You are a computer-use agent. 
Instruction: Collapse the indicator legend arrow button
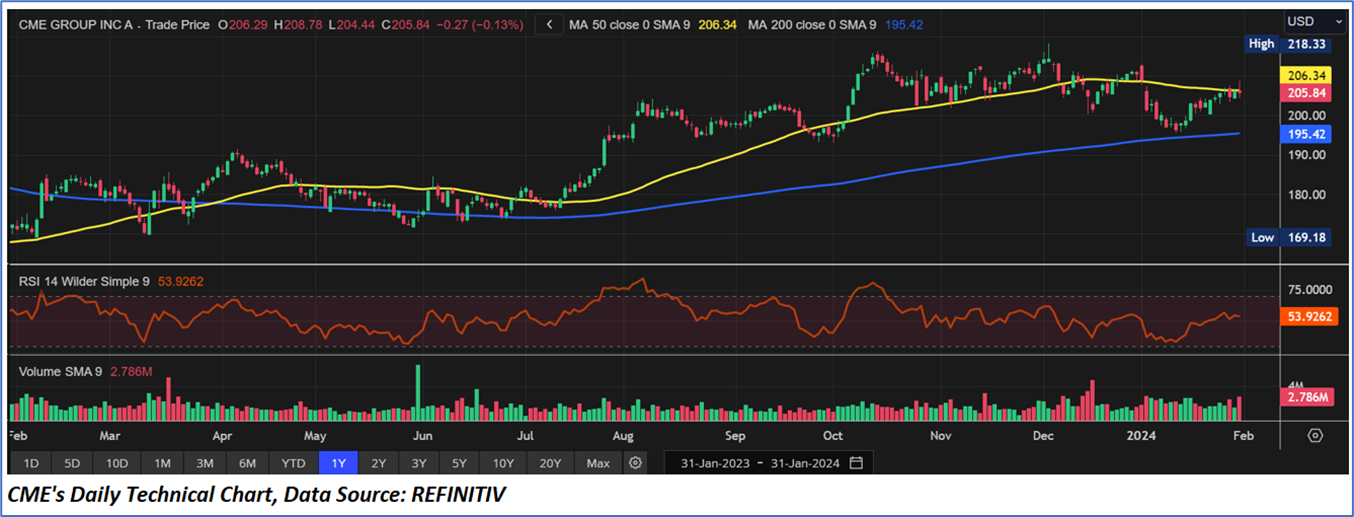click(549, 24)
